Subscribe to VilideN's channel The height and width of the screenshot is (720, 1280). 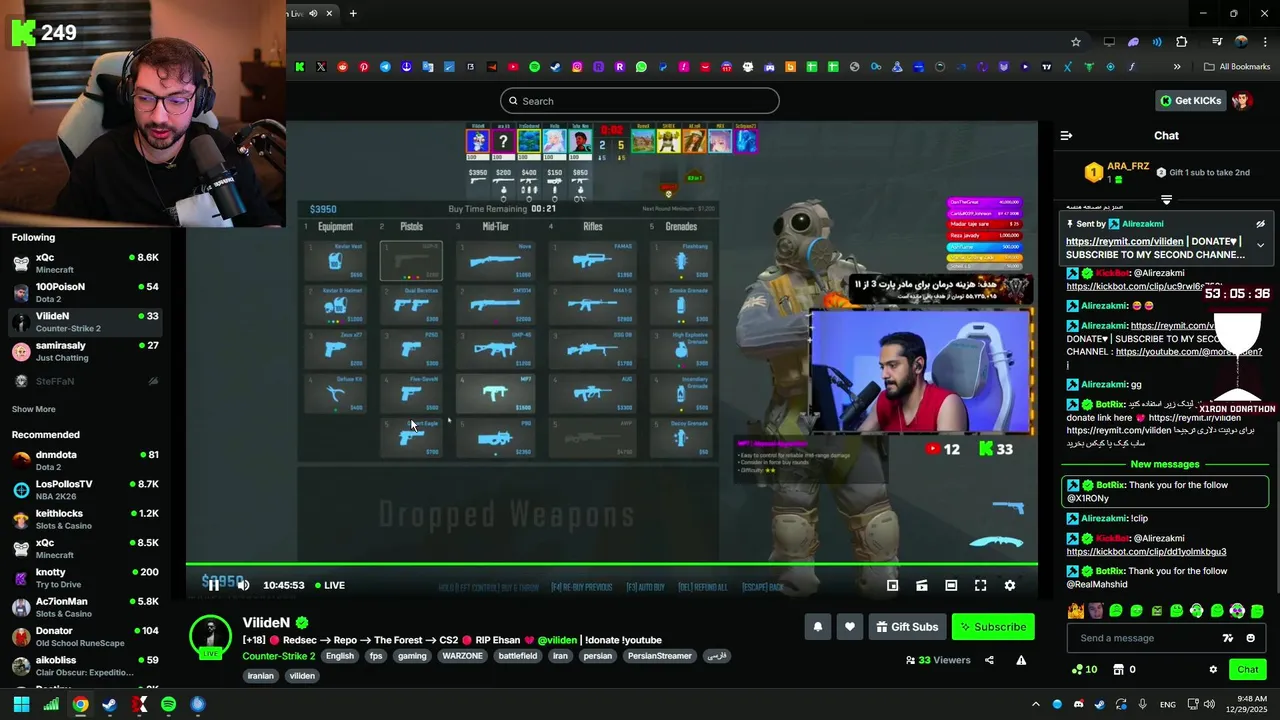click(x=993, y=627)
